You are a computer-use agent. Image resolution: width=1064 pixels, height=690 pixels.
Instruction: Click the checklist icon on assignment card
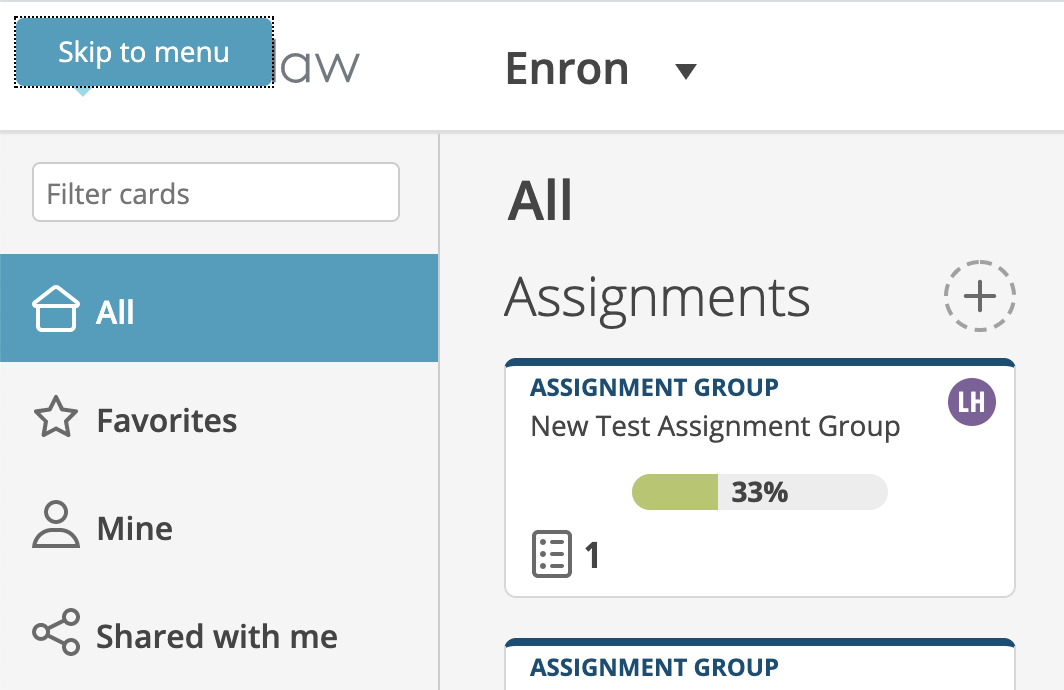[x=552, y=554]
